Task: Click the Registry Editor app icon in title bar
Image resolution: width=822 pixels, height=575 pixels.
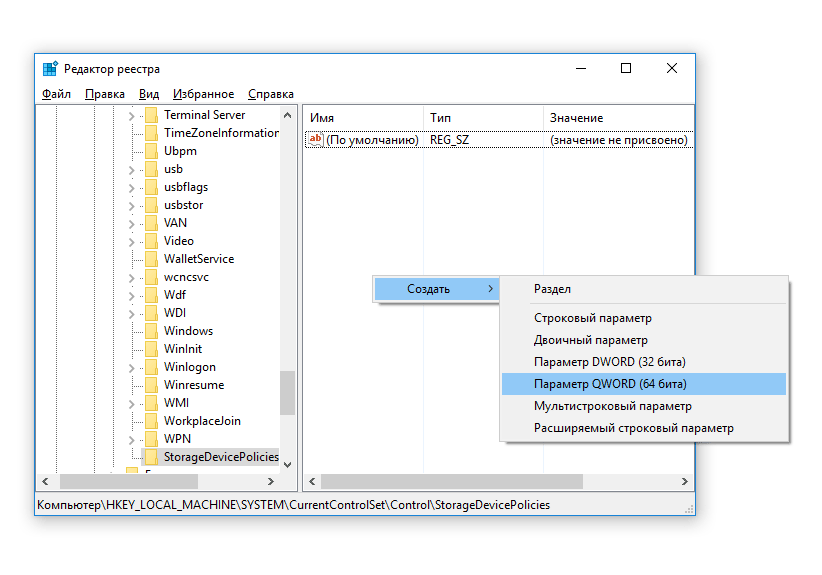Action: pyautogui.click(x=50, y=69)
